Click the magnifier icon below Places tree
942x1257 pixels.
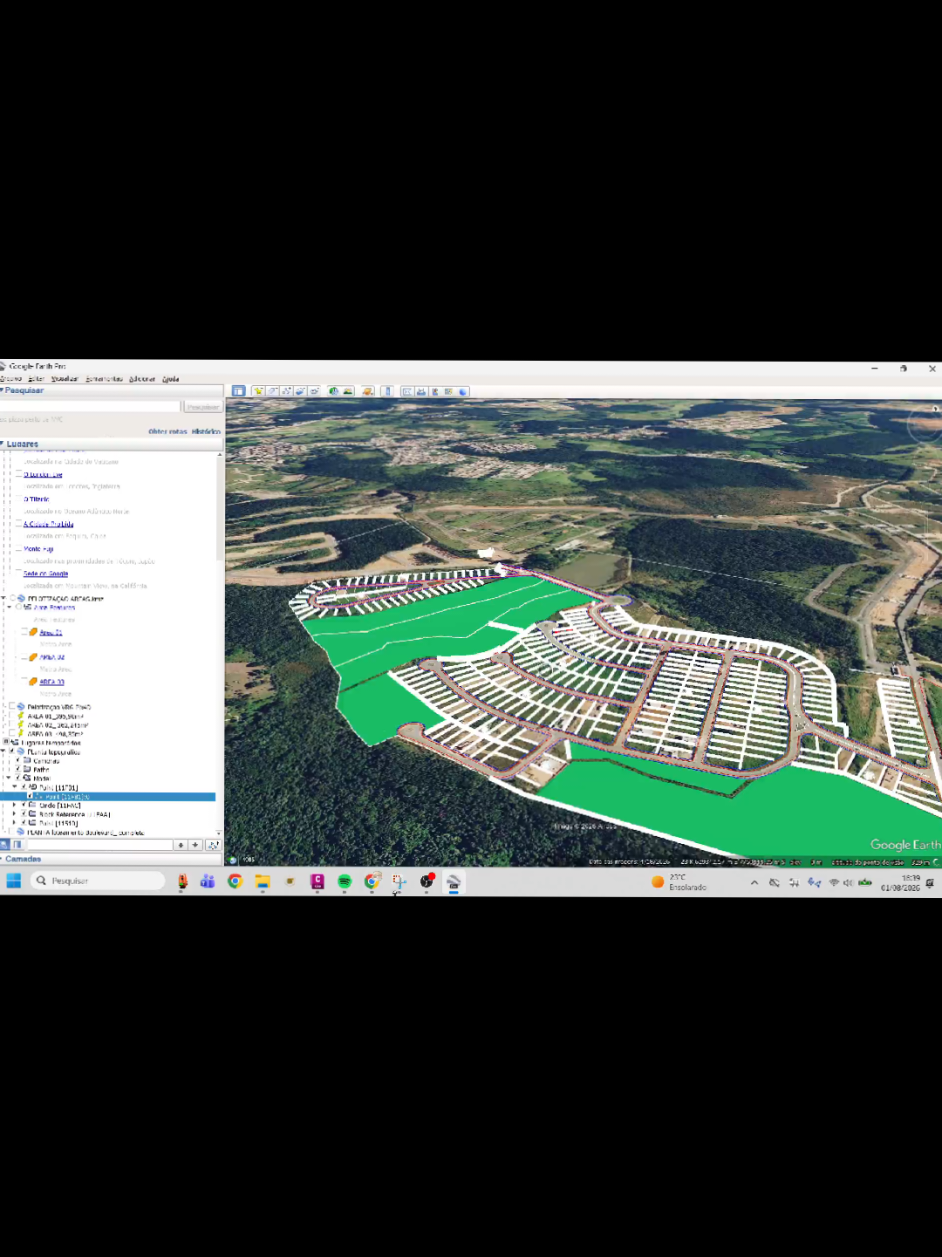(4, 845)
